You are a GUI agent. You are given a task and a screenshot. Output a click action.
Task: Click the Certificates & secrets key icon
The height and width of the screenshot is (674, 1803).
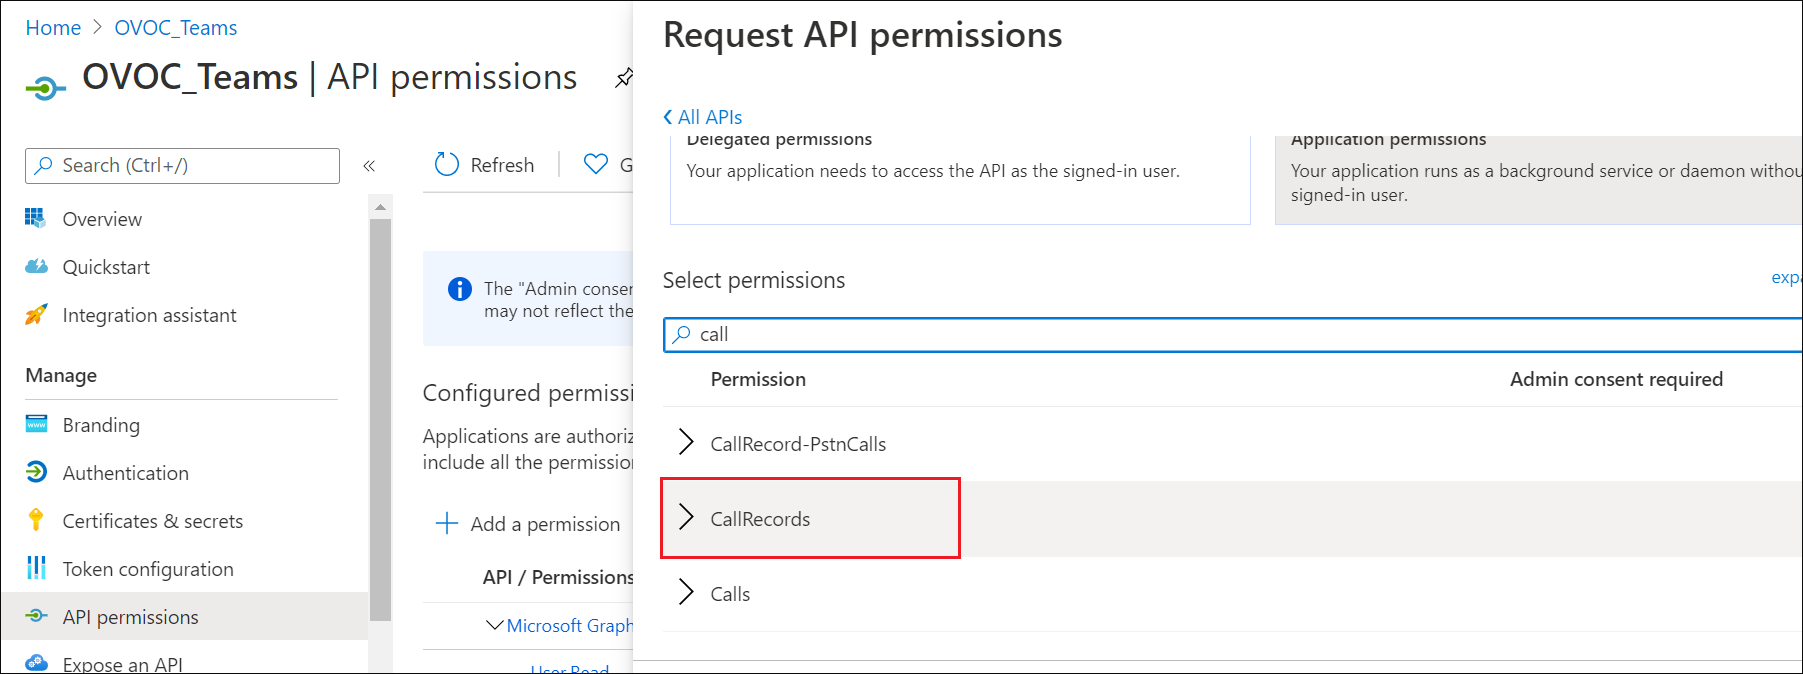pos(36,520)
